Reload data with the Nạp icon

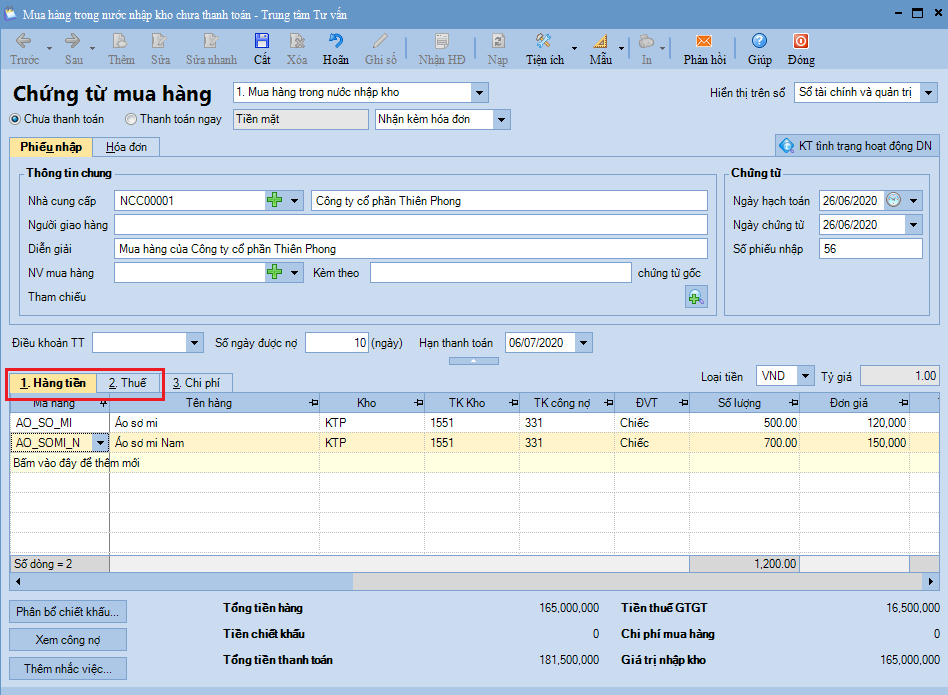[x=498, y=41]
